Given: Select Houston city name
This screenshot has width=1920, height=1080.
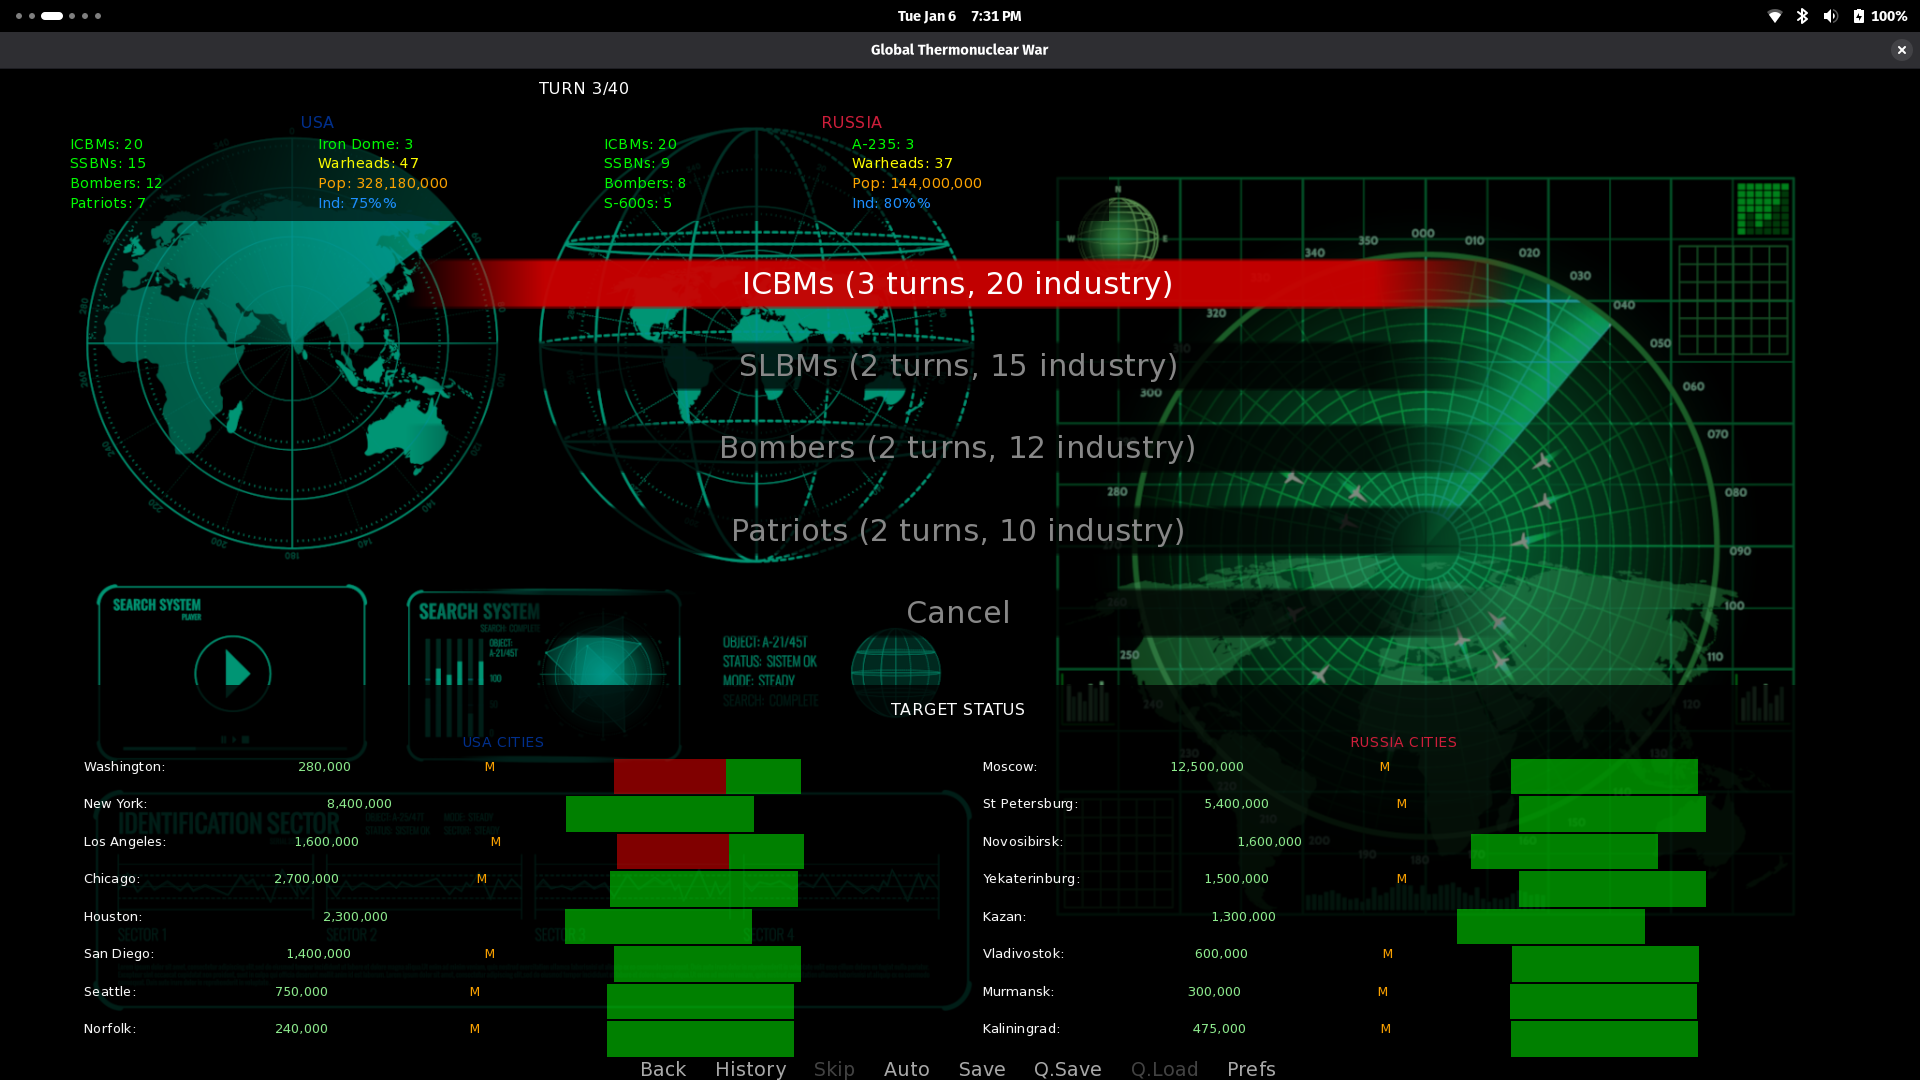Looking at the screenshot, I should [113, 917].
